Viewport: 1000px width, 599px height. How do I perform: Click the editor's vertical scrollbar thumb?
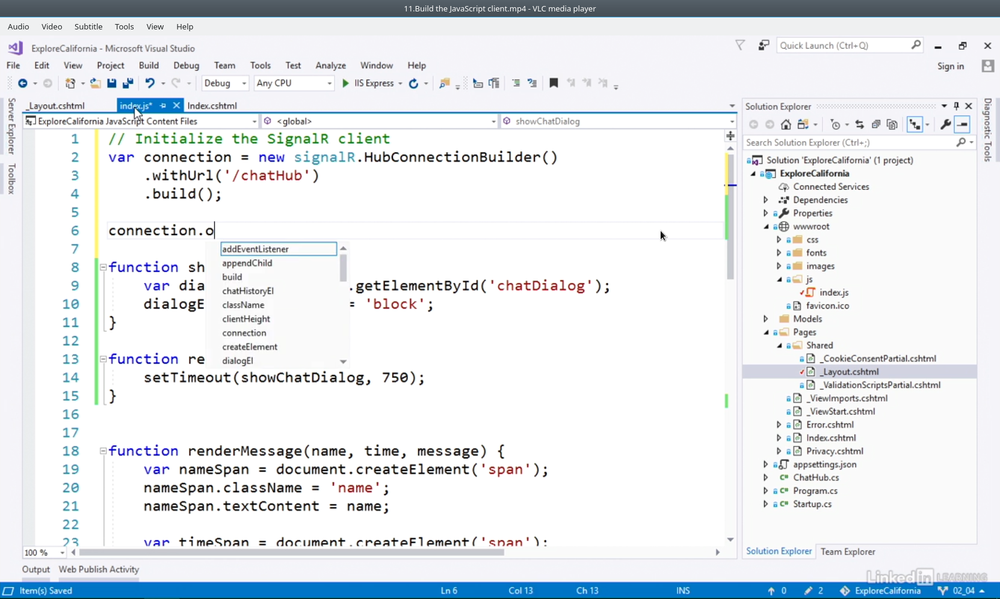point(730,217)
